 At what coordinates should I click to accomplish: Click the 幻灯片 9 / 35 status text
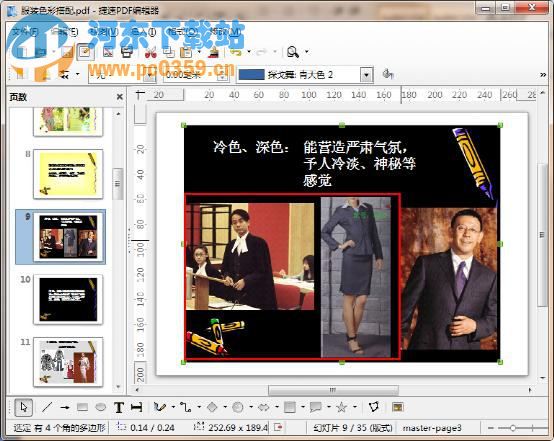coord(353,428)
